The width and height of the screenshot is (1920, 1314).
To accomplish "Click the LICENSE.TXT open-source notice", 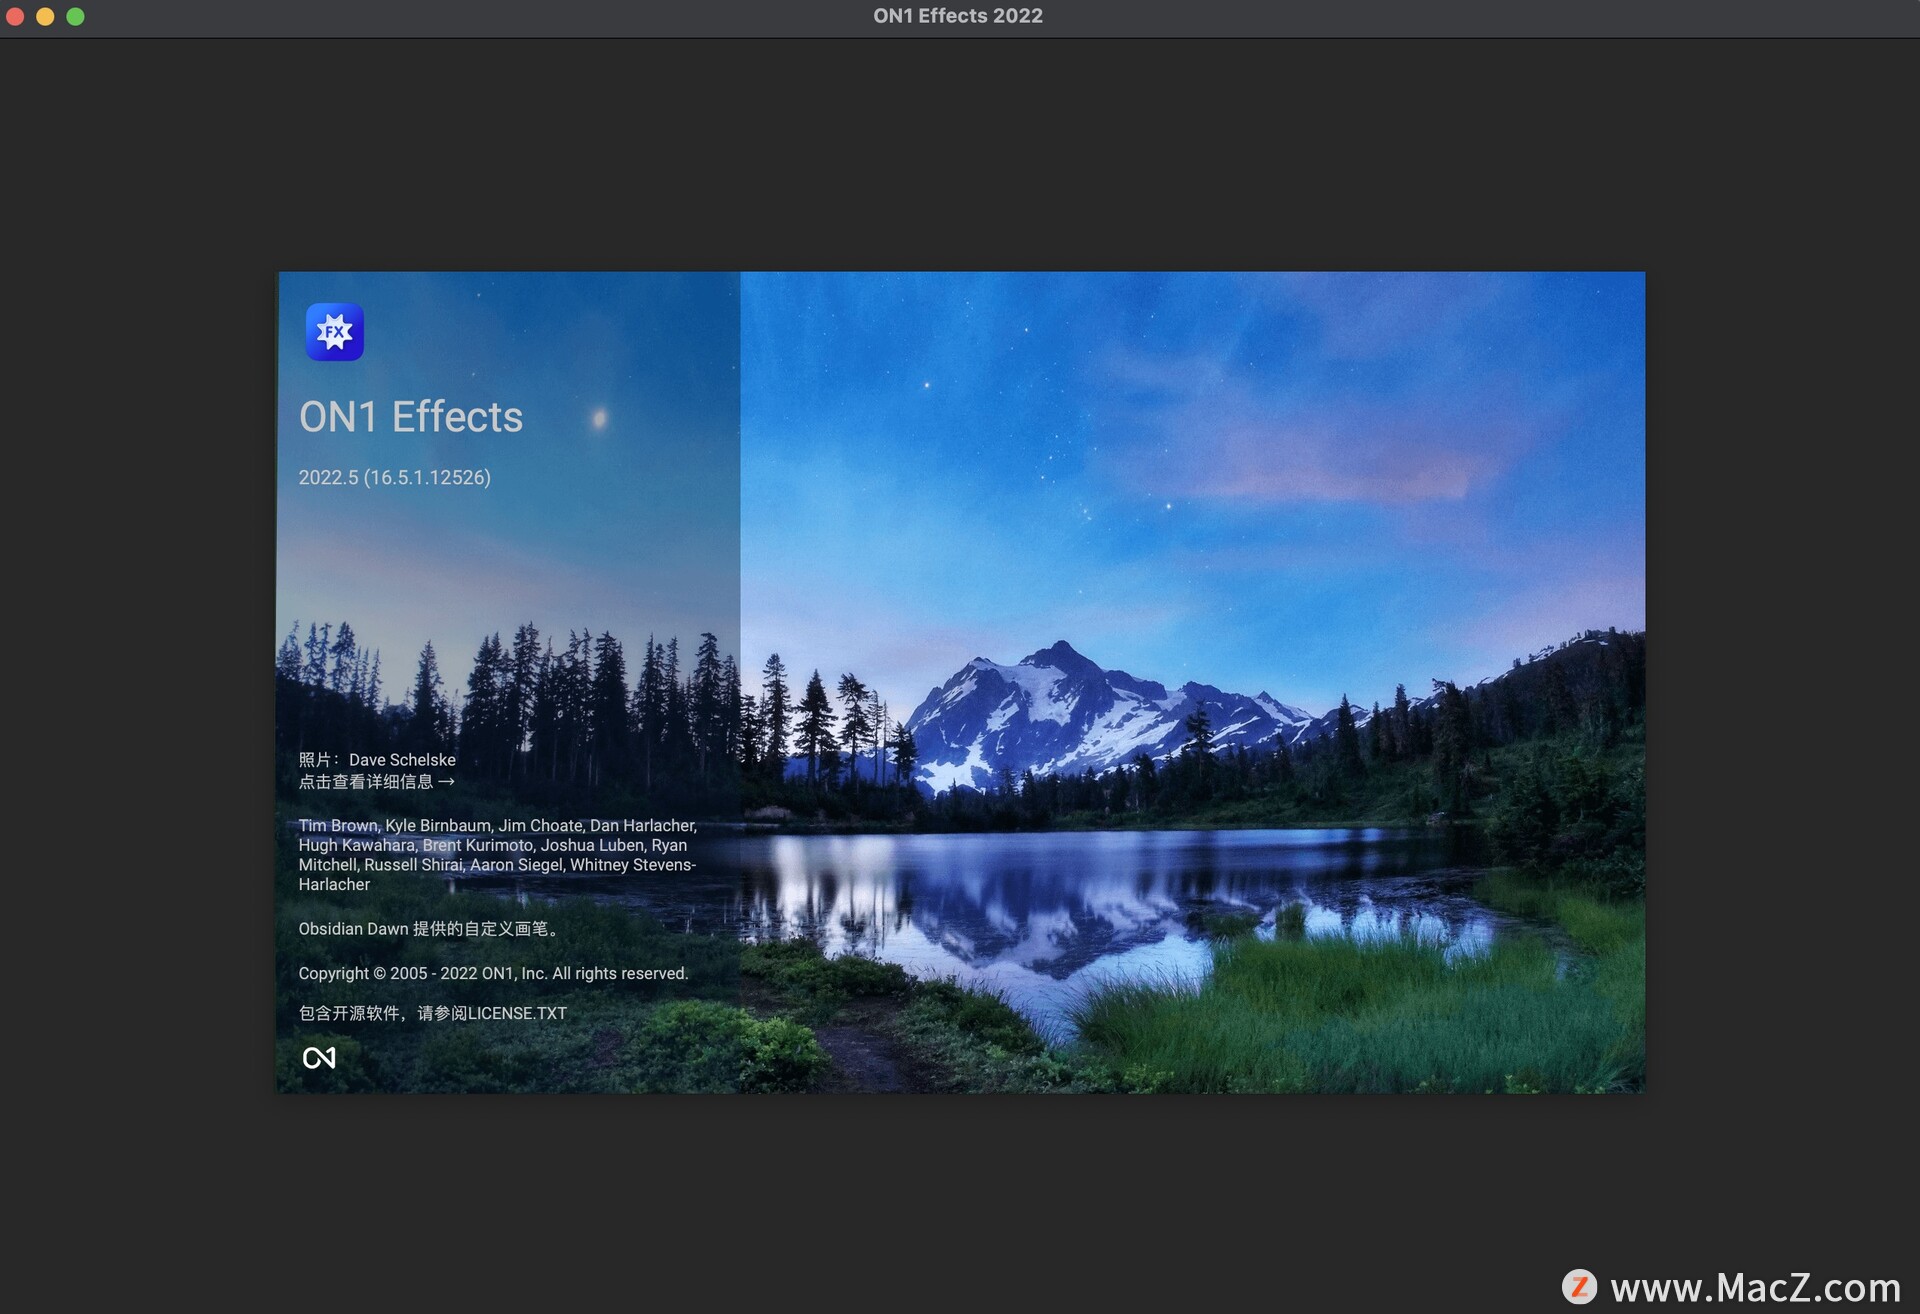I will click(x=433, y=1013).
